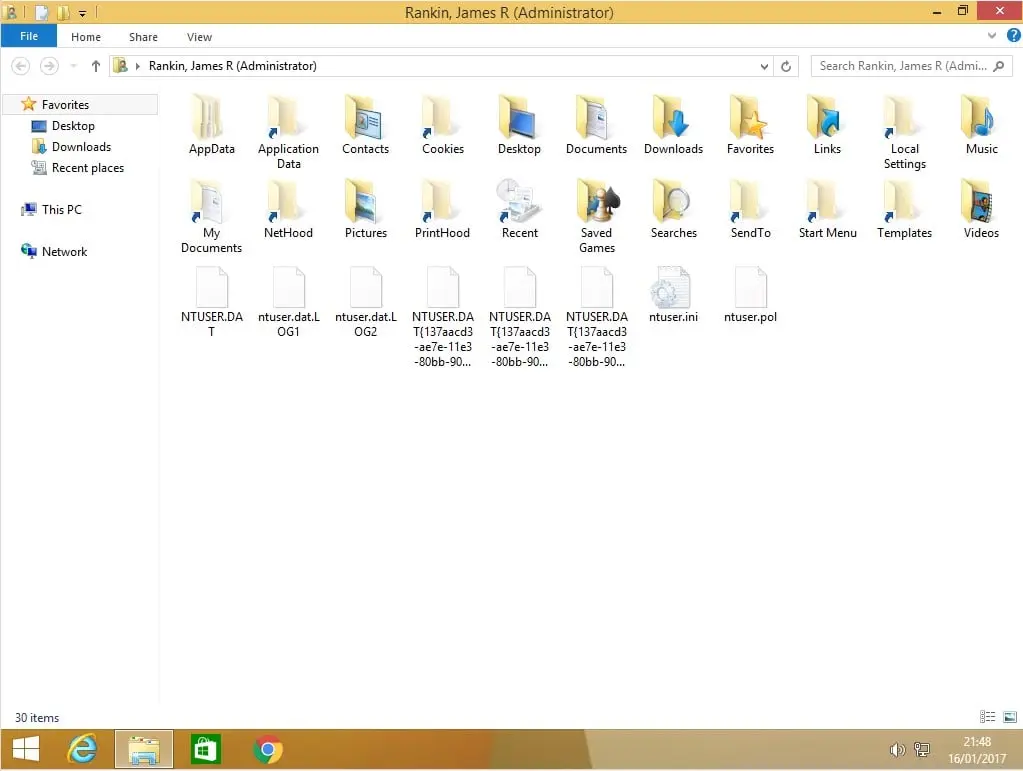1023x771 pixels.
Task: Launch Google Chrome from the taskbar
Action: coord(267,749)
